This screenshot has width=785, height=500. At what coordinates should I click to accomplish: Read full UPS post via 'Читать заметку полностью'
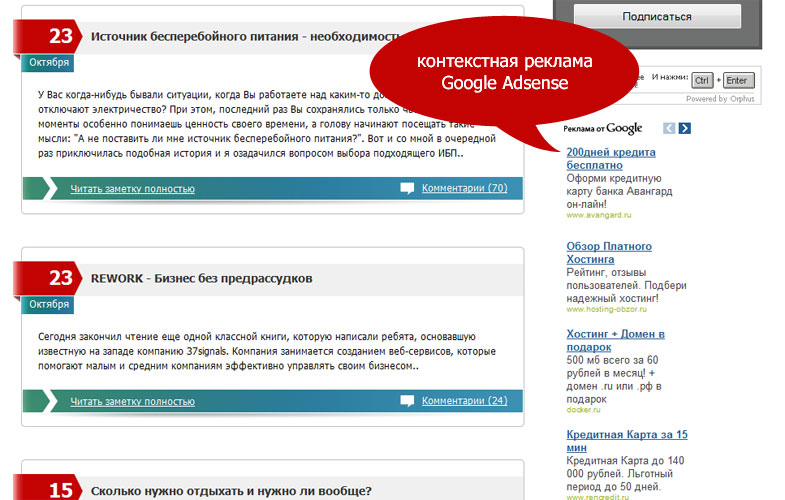pos(132,189)
